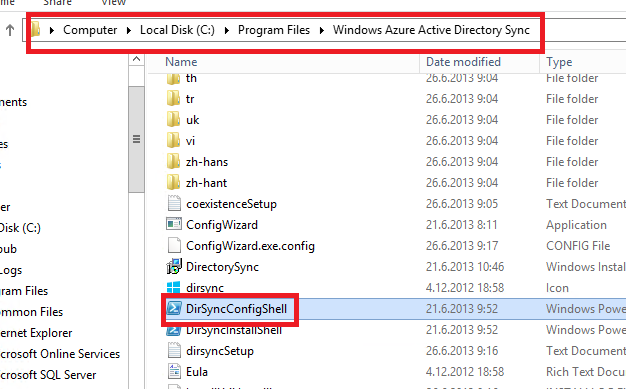Click the navigation pane scroll up arrow

click(x=137, y=59)
